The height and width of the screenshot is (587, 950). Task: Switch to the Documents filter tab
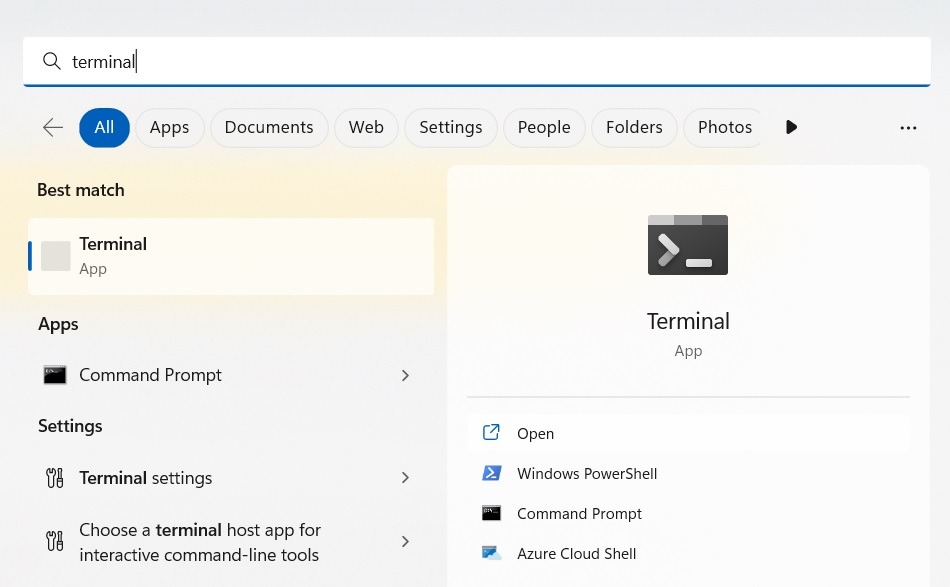coord(268,127)
